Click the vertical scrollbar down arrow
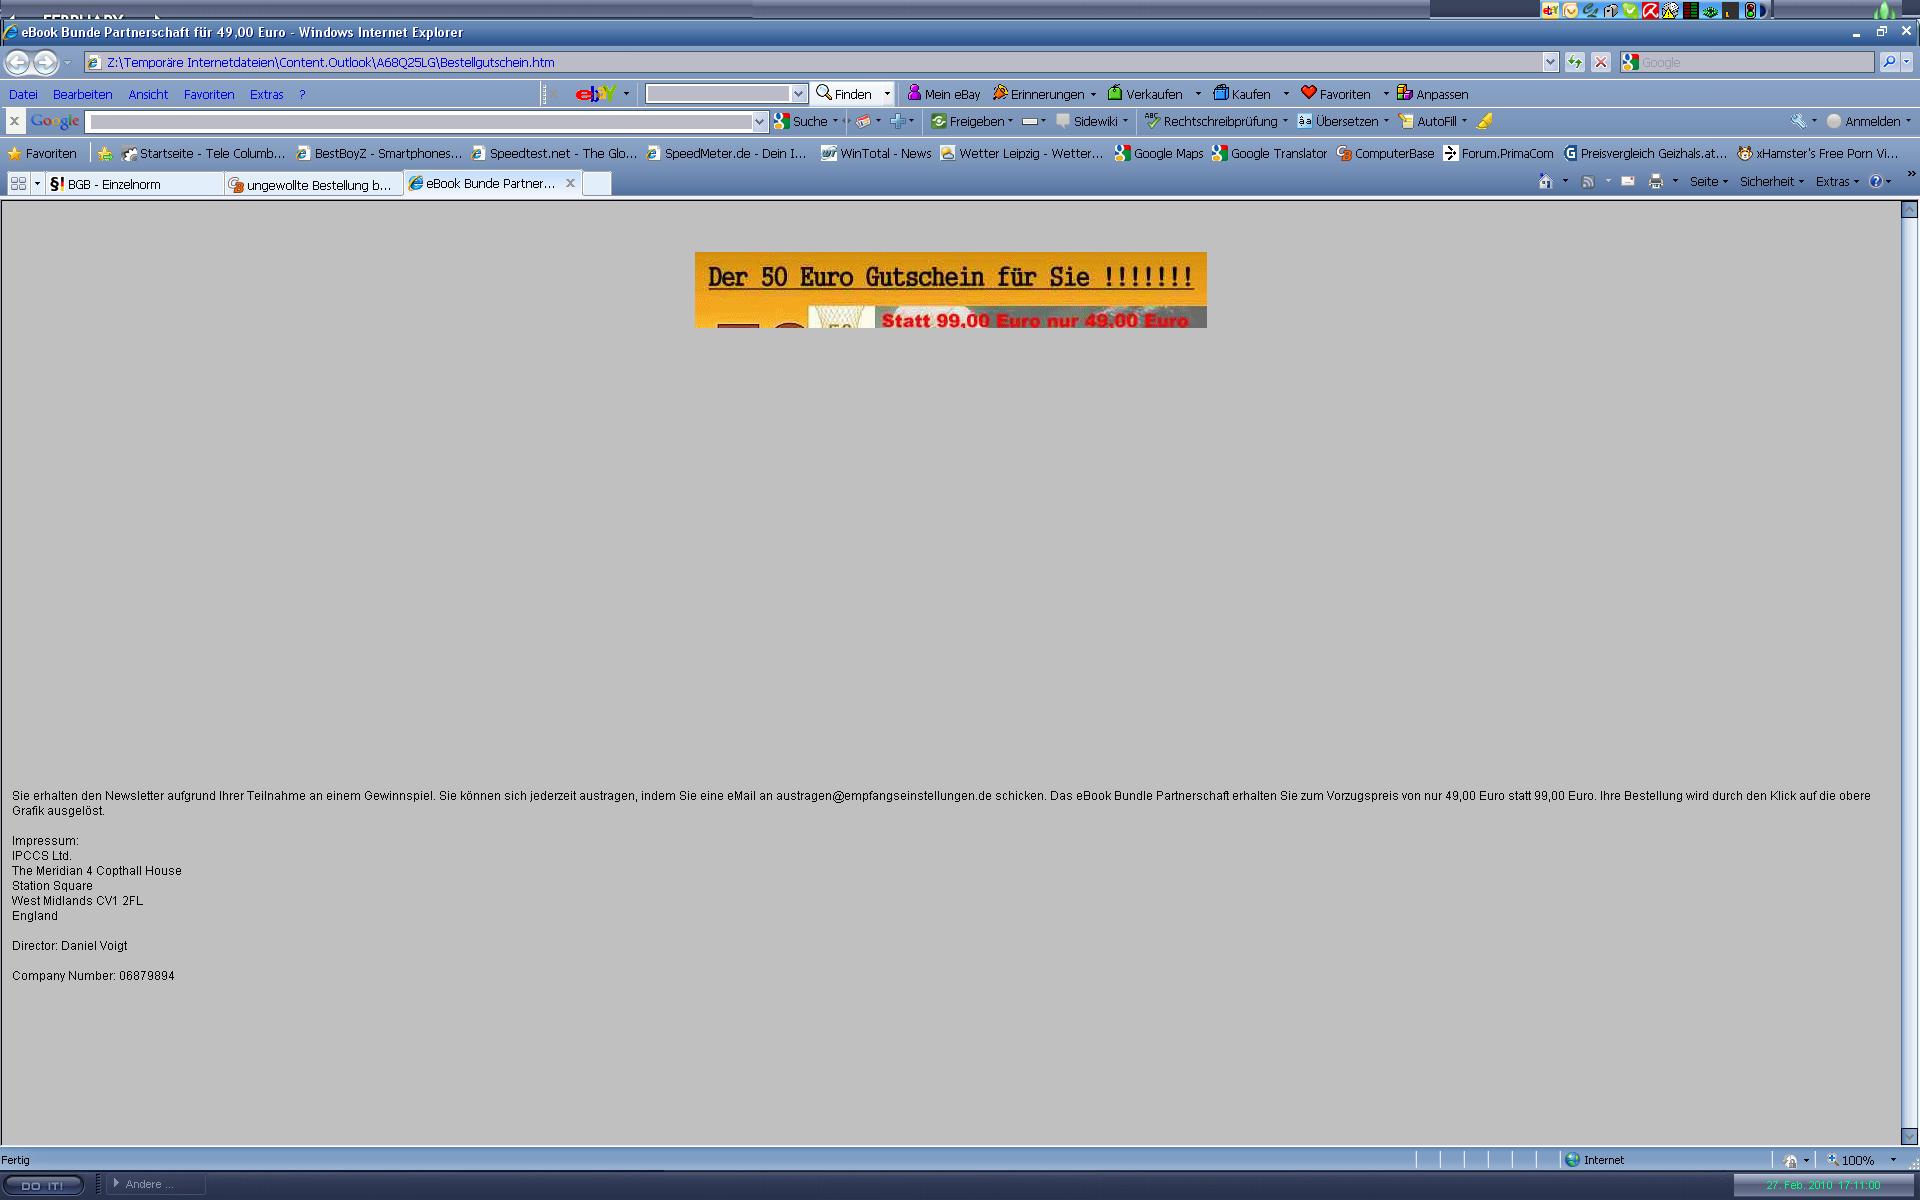The width and height of the screenshot is (1920, 1200). tap(1909, 1136)
